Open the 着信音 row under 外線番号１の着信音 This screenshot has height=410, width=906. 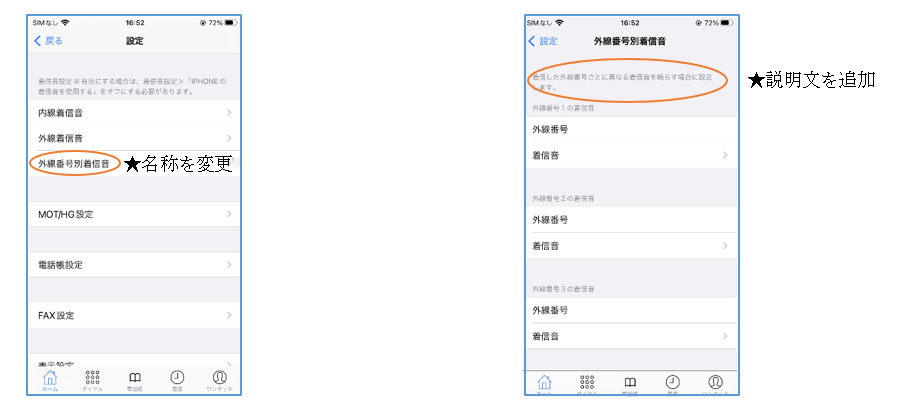(632, 156)
